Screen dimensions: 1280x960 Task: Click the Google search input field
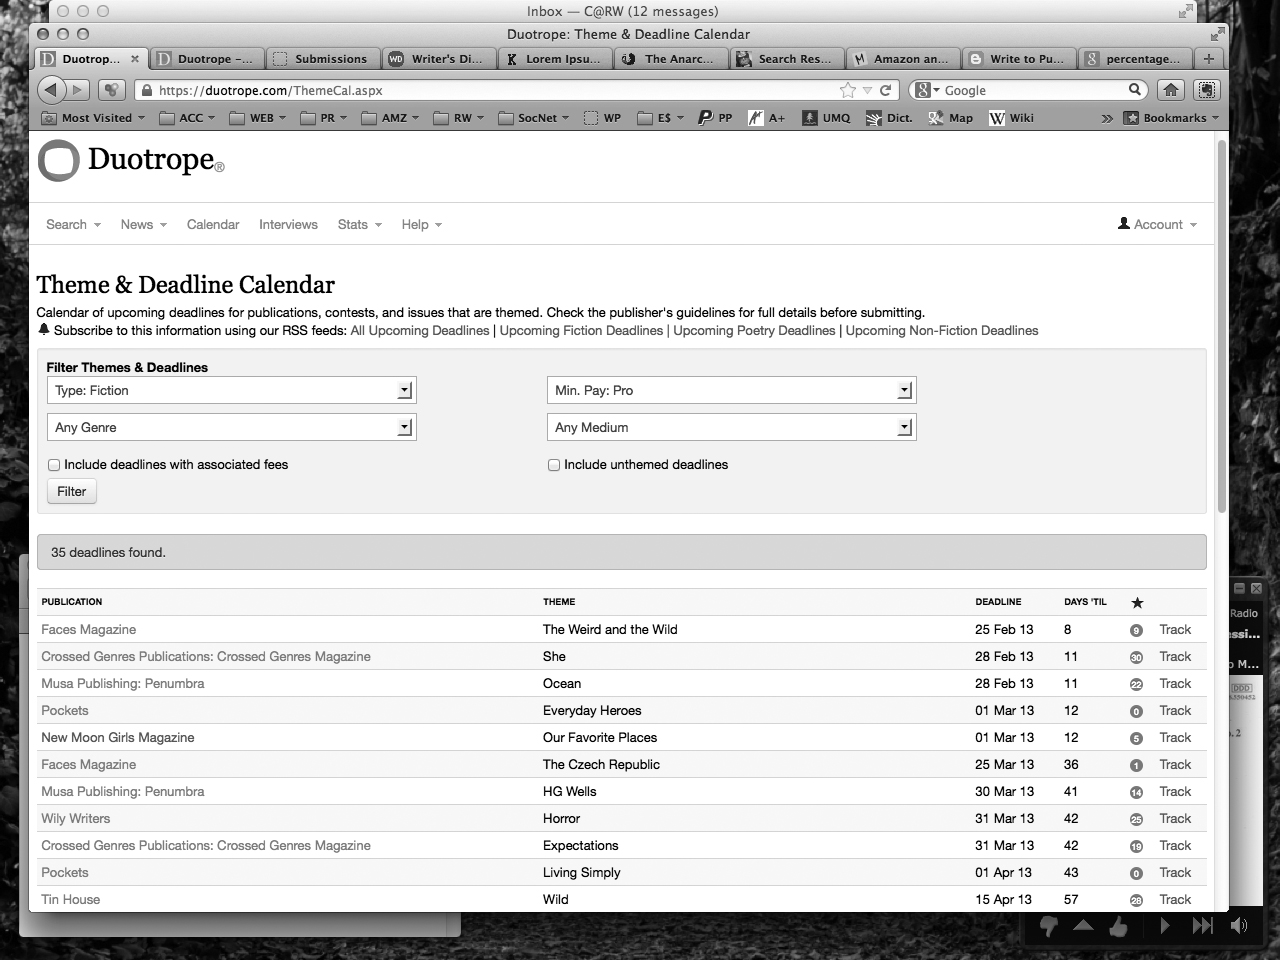click(x=1032, y=90)
